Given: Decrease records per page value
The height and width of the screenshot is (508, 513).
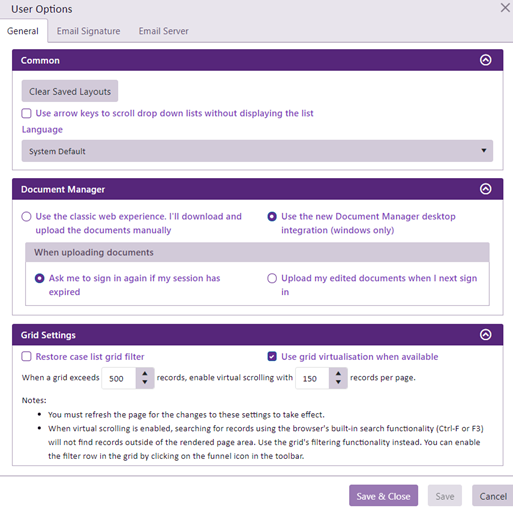Looking at the screenshot, I should point(338,382).
